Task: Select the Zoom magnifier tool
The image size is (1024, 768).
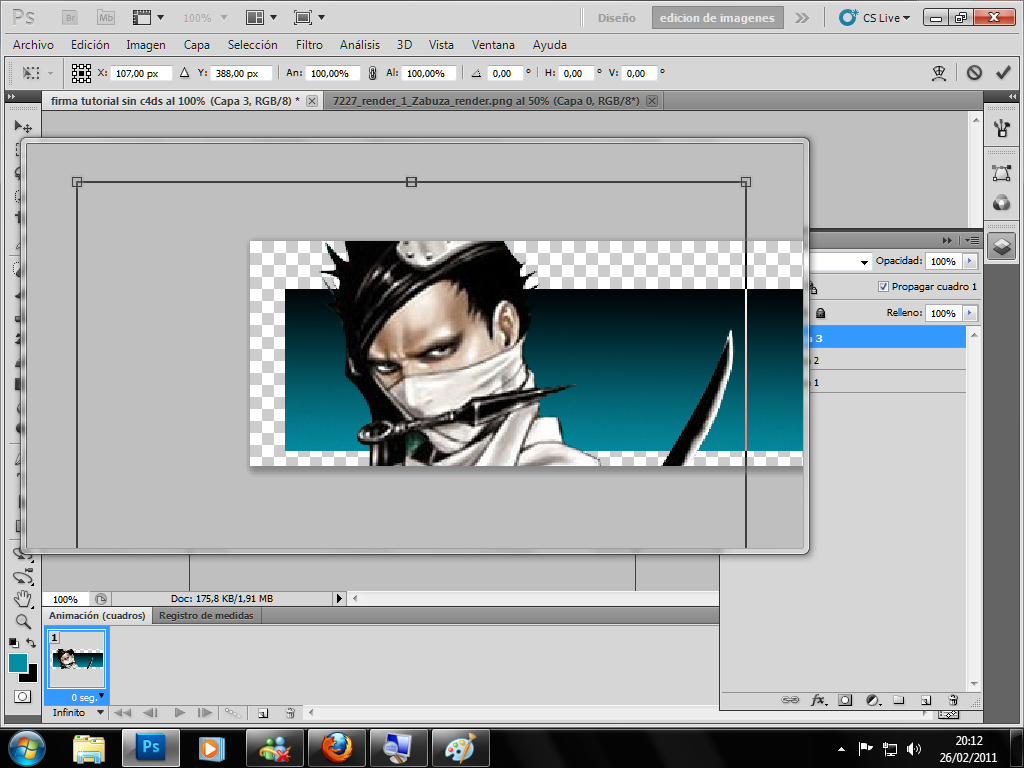Action: [23, 622]
